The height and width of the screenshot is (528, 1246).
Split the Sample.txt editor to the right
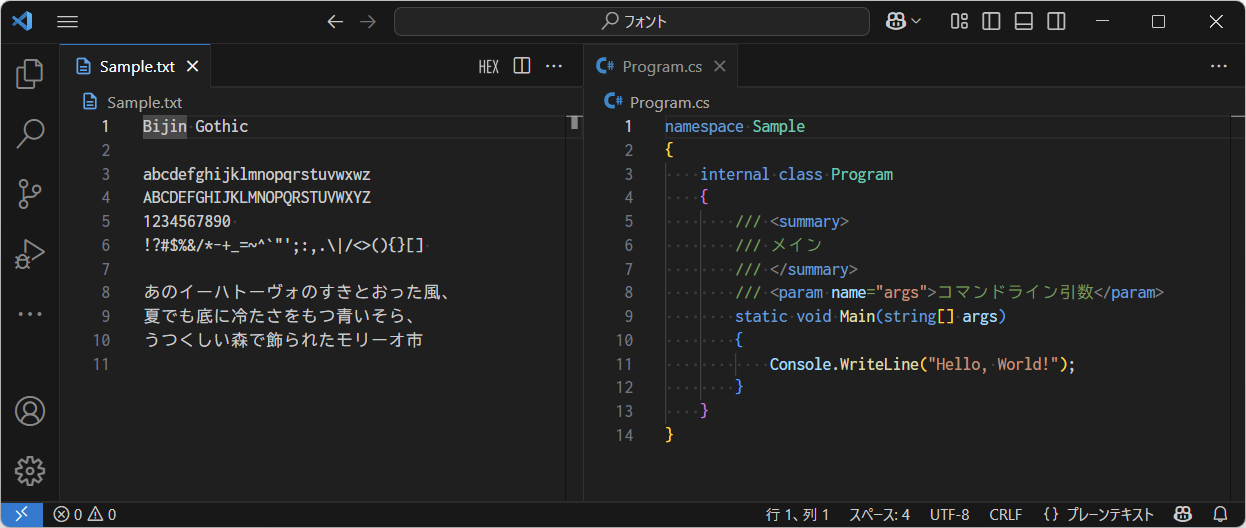(x=522, y=66)
